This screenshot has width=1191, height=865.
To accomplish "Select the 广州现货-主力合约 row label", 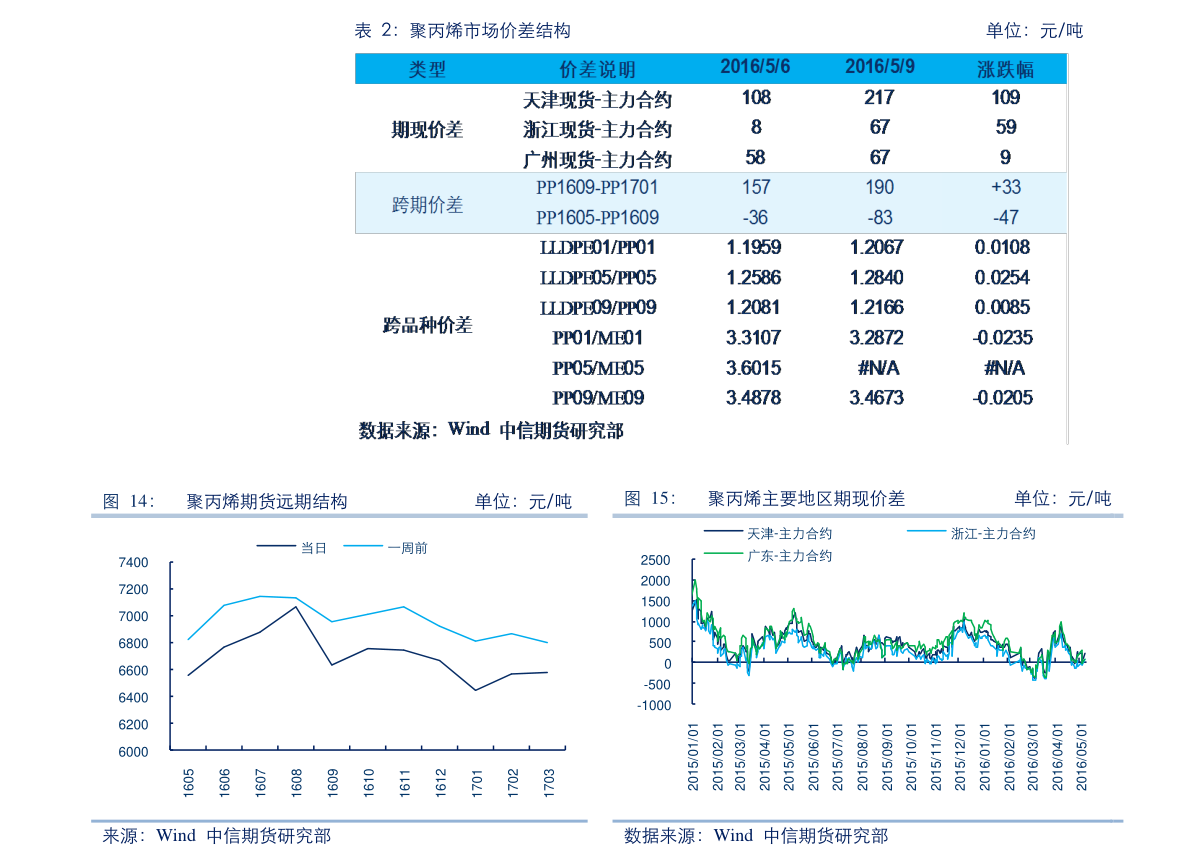I will click(597, 159).
